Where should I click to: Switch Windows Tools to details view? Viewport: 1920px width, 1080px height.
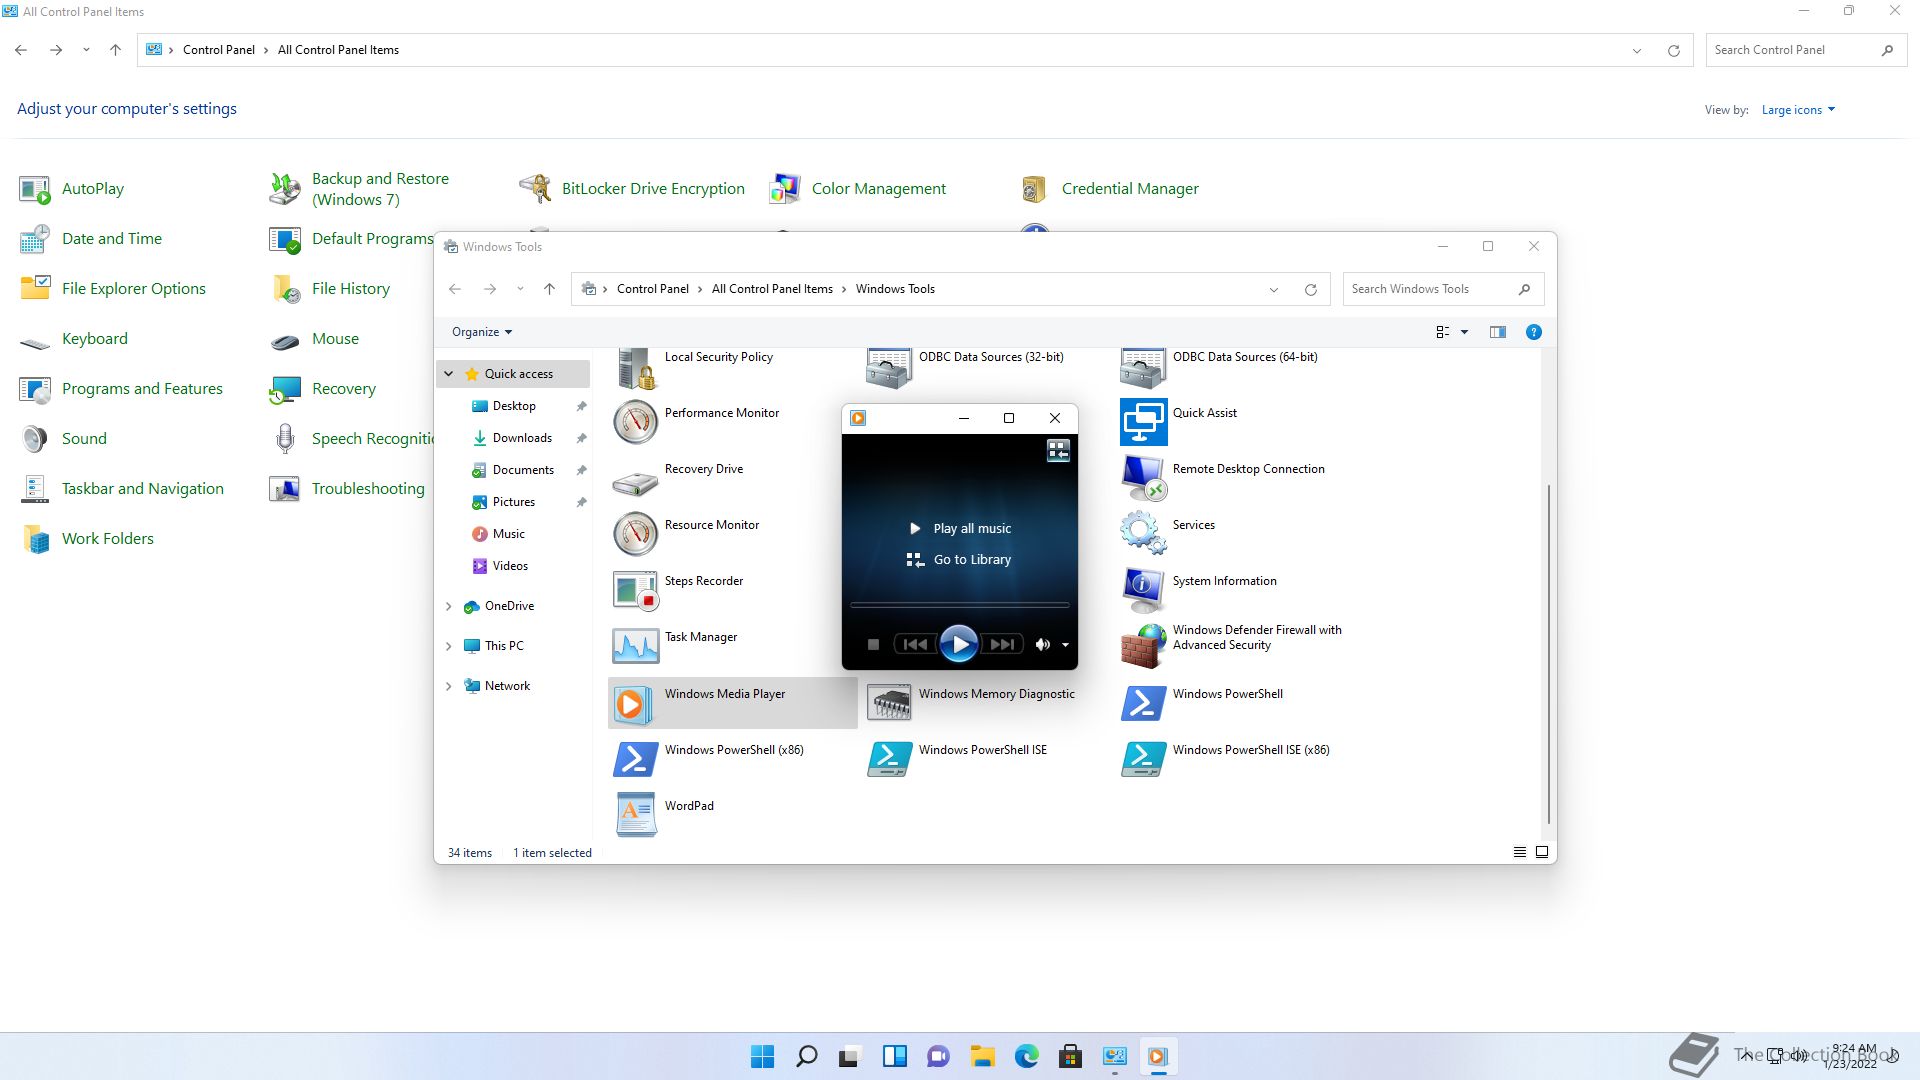coord(1519,852)
